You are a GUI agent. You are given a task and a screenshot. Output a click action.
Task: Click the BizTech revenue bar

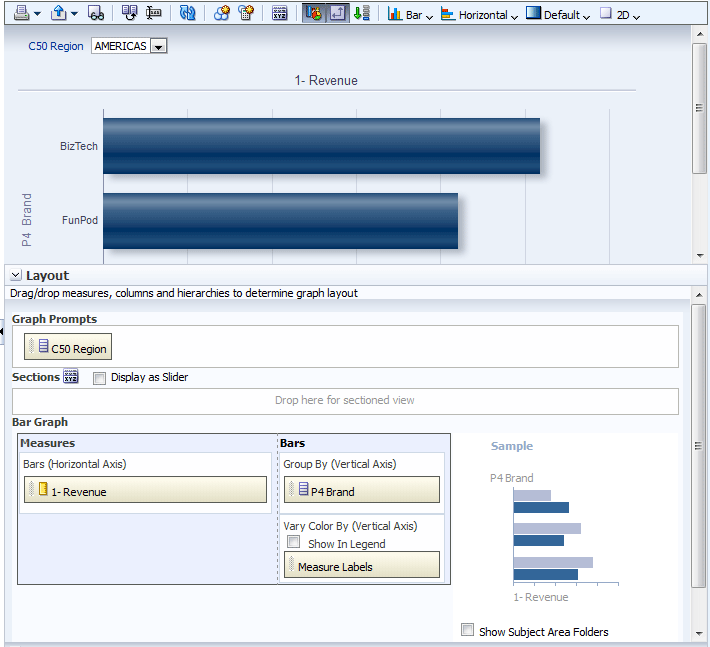point(321,146)
